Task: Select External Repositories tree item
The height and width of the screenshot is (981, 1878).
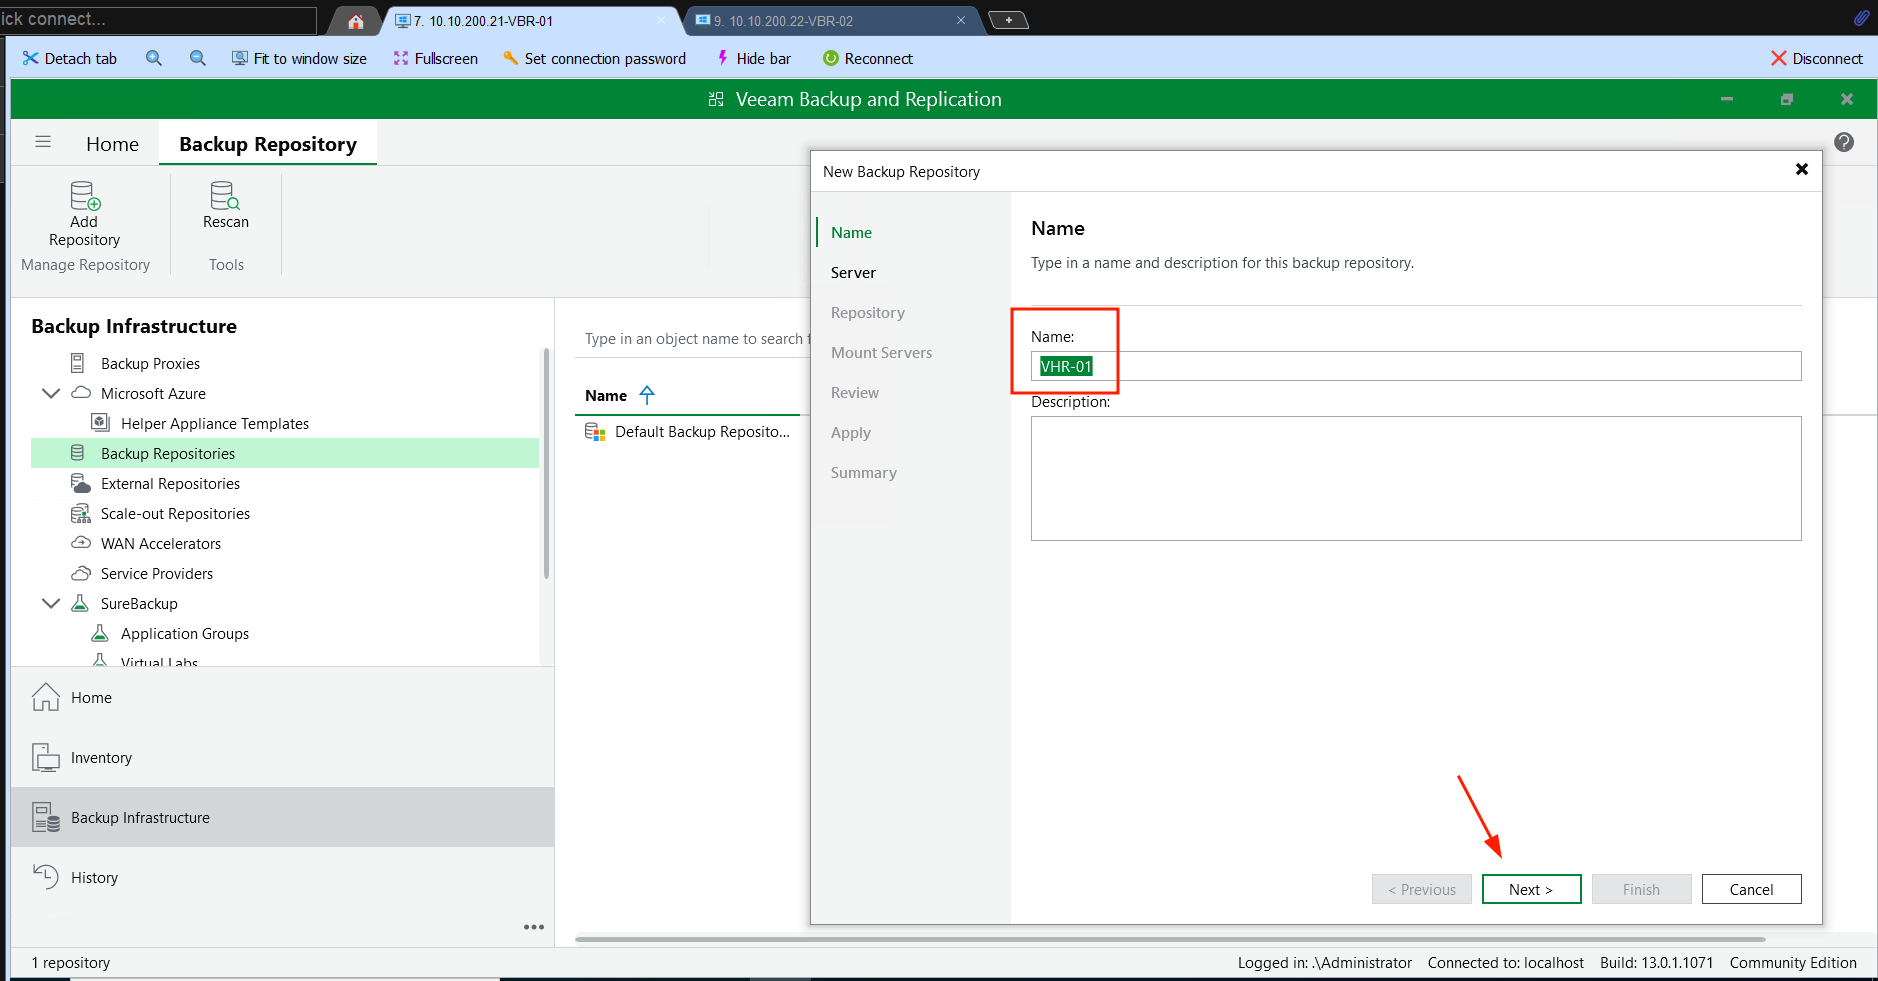Action: [x=170, y=483]
